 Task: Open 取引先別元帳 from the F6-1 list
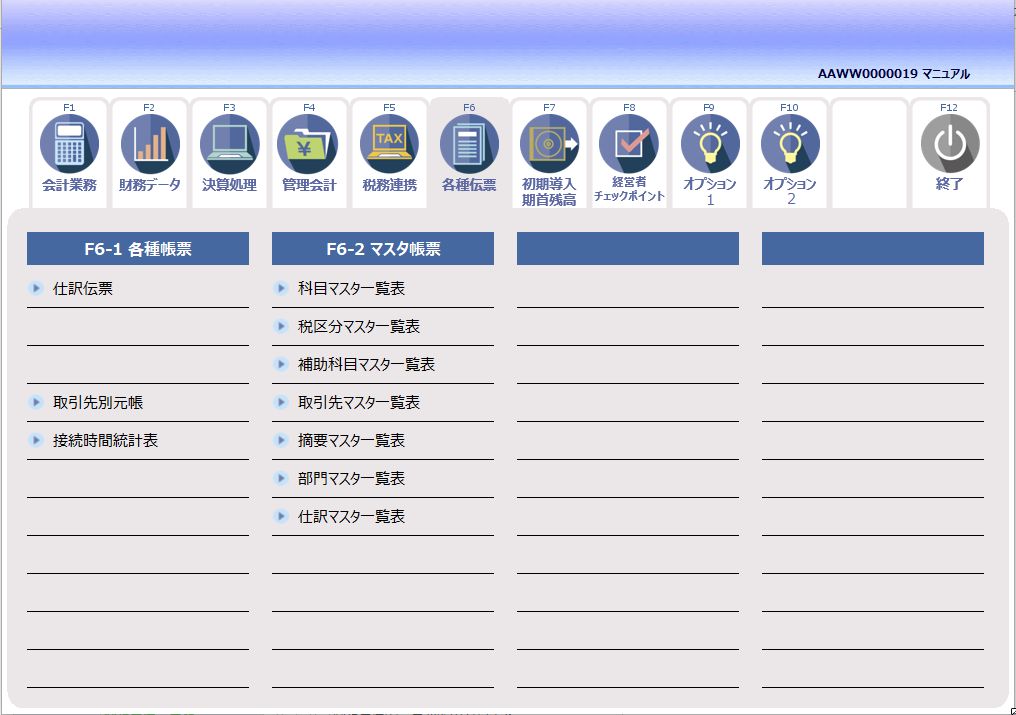[98, 403]
